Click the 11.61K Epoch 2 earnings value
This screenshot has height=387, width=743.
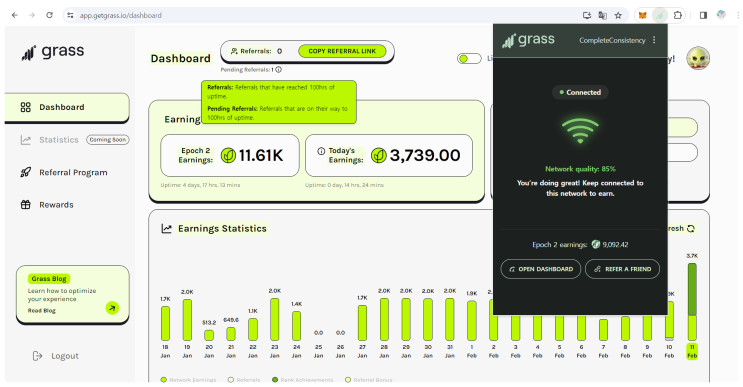tap(261, 155)
